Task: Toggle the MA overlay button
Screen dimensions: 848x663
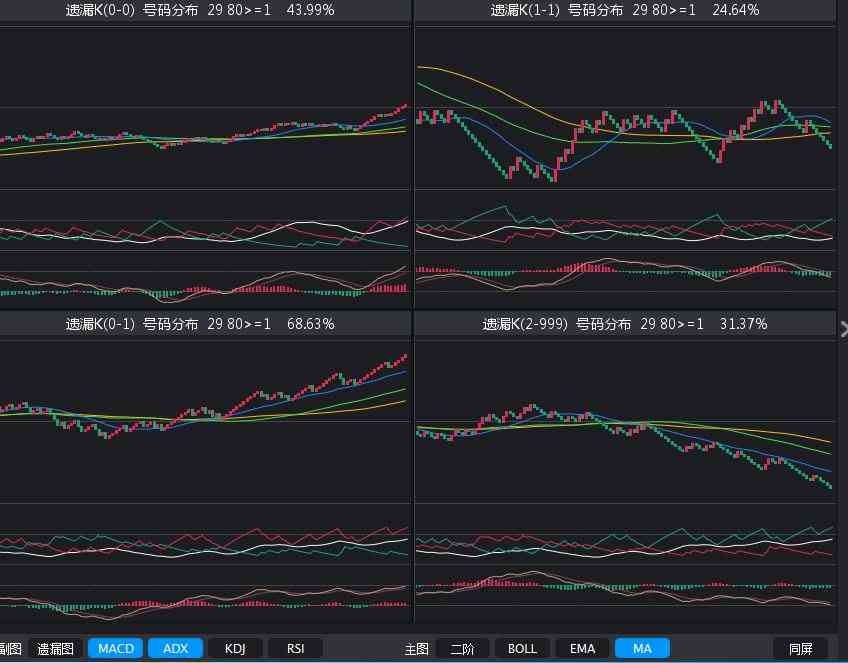Action: point(642,648)
